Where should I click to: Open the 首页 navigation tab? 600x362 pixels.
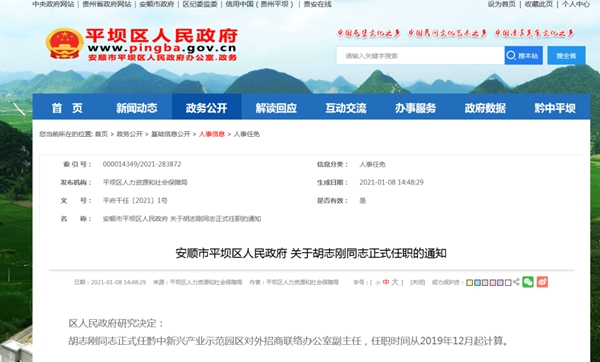click(x=67, y=108)
